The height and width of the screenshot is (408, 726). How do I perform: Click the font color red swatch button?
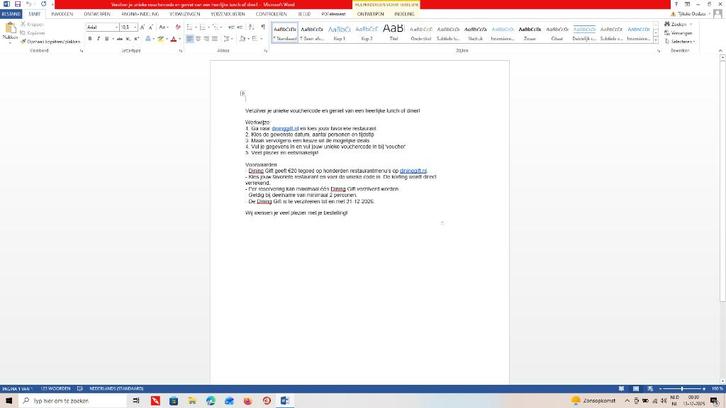pyautogui.click(x=174, y=39)
